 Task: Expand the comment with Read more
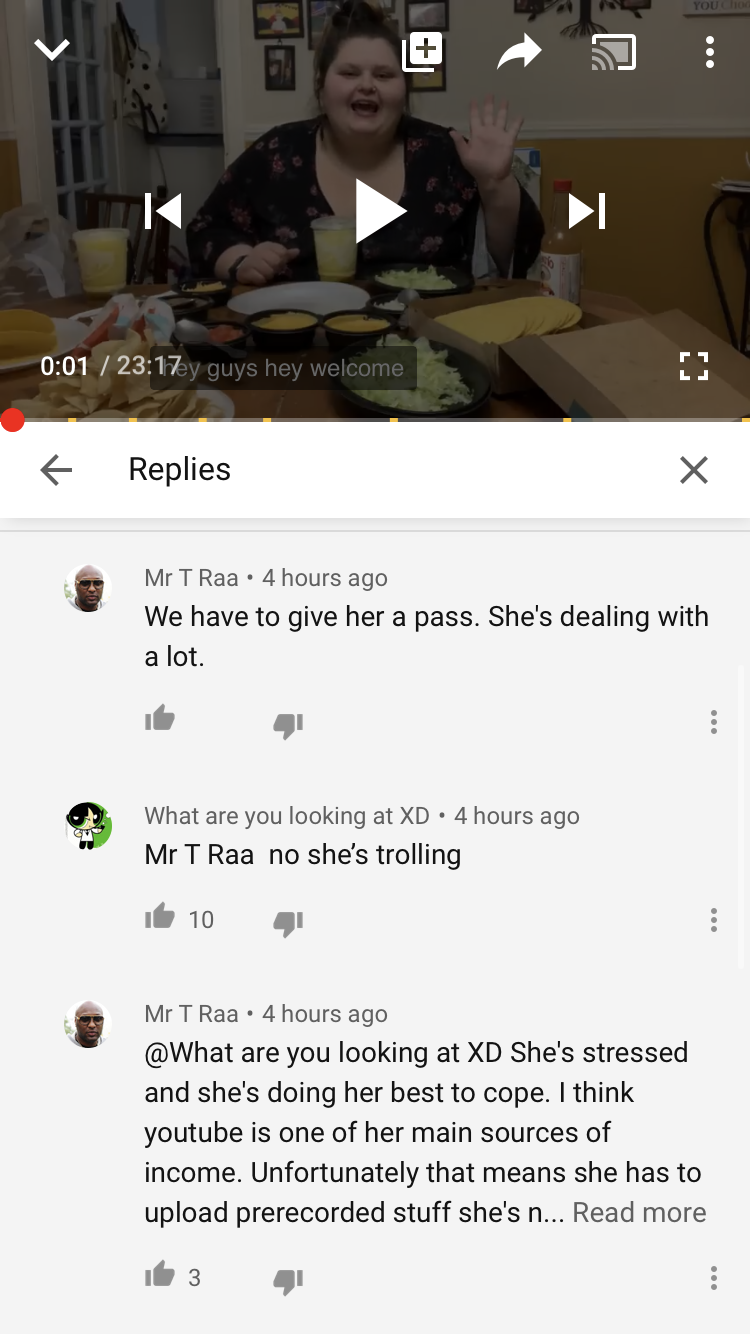click(639, 1213)
